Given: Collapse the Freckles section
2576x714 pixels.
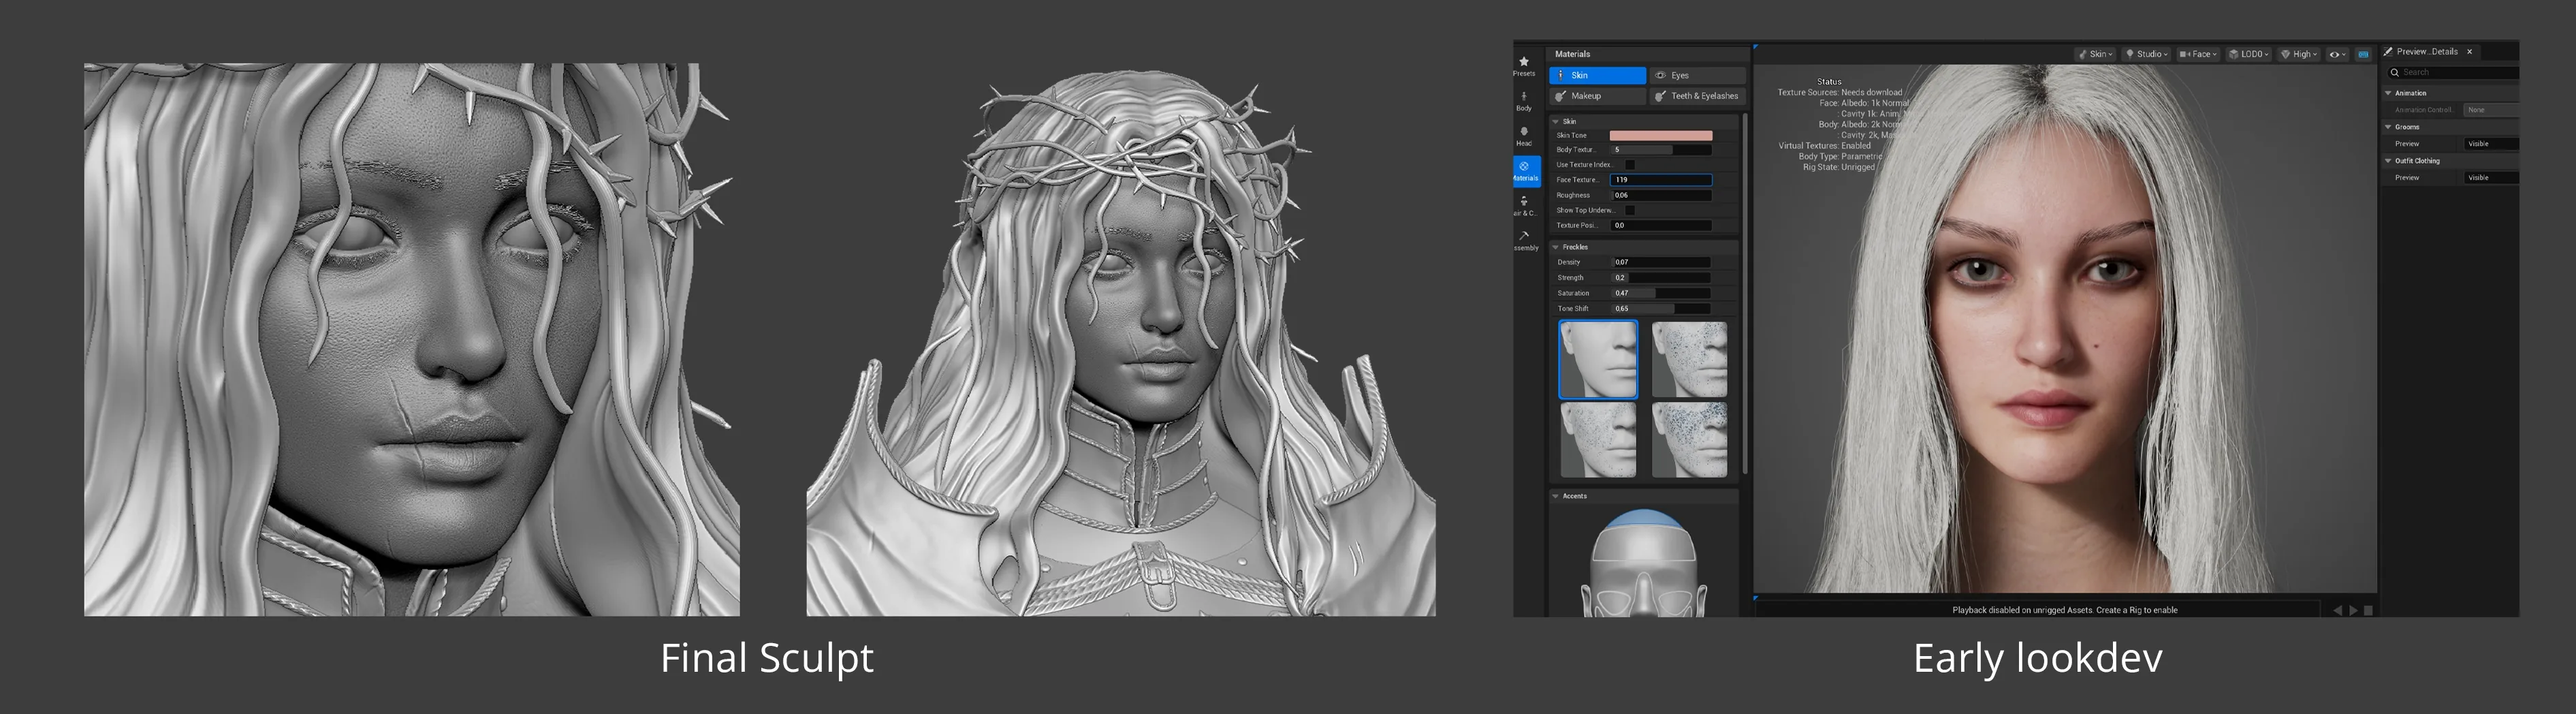Looking at the screenshot, I should point(1556,247).
